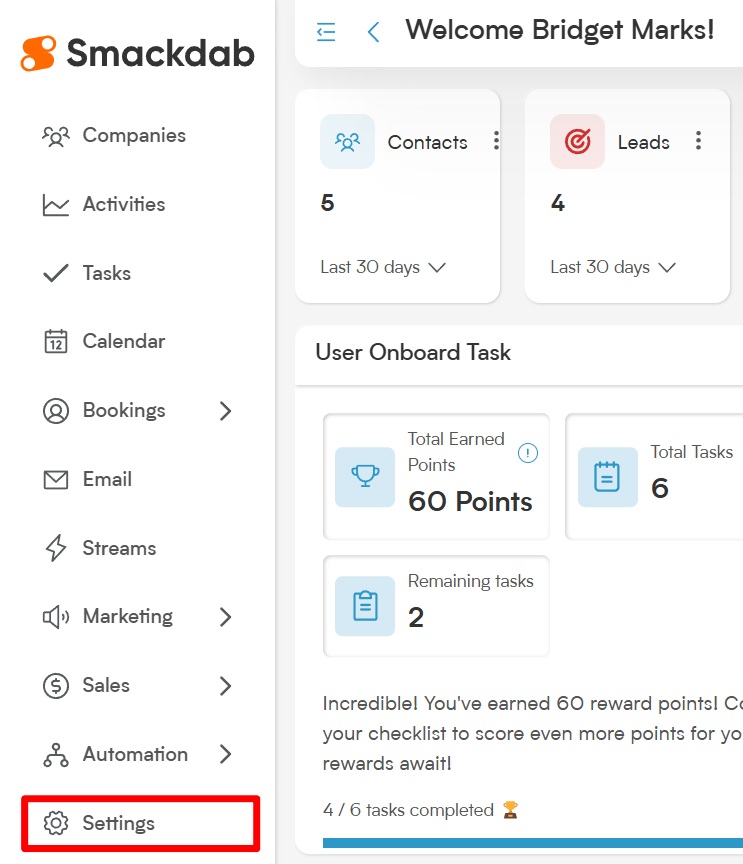Open Contacts card three-dot menu
The image size is (743, 864).
[x=496, y=141]
